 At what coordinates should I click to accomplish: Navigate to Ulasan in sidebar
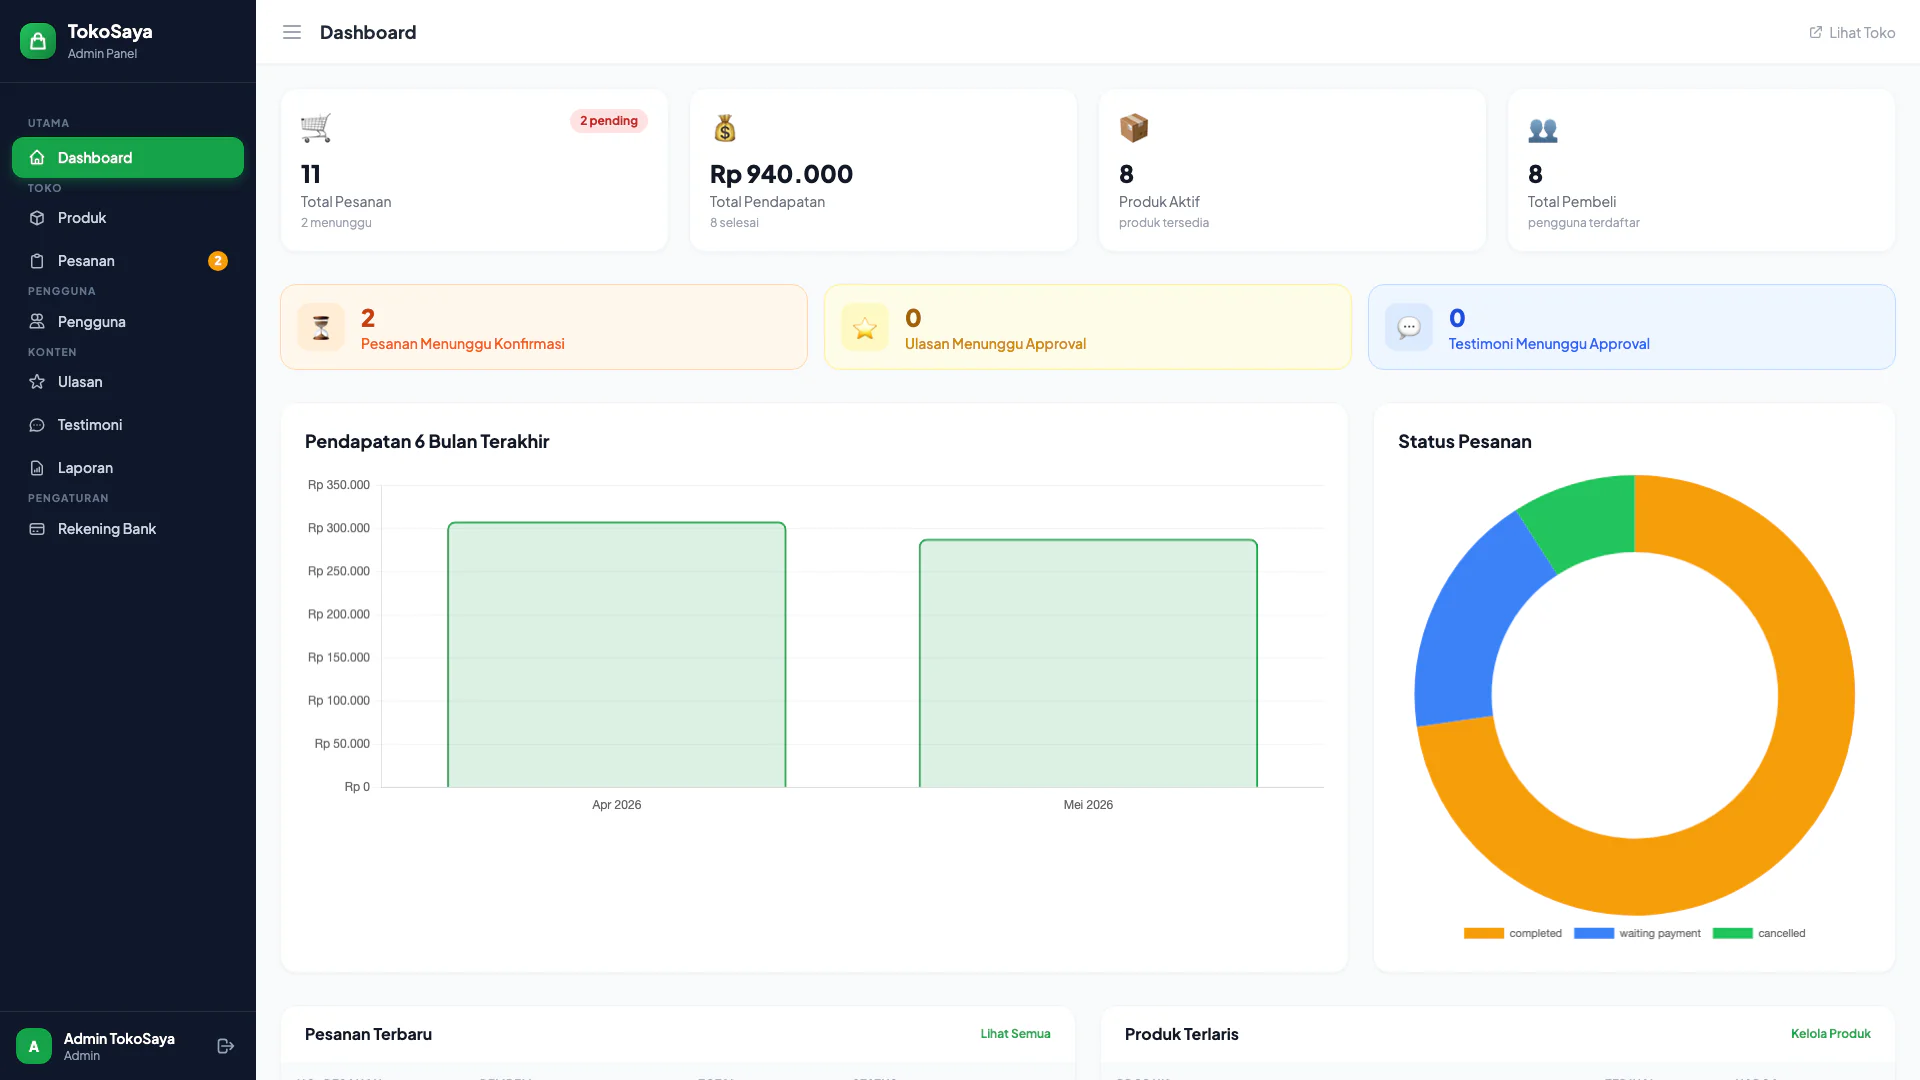tap(128, 382)
